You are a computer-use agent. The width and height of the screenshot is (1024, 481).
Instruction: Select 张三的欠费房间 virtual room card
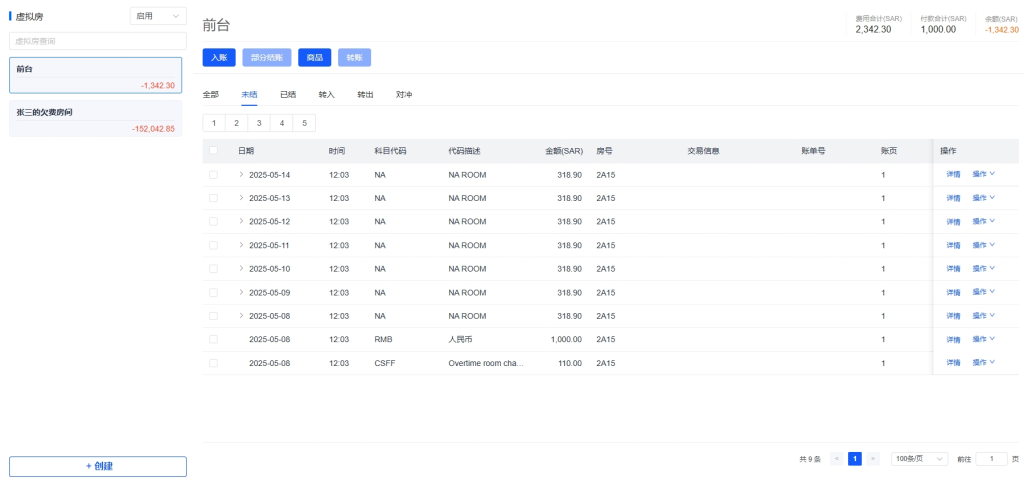[96, 119]
